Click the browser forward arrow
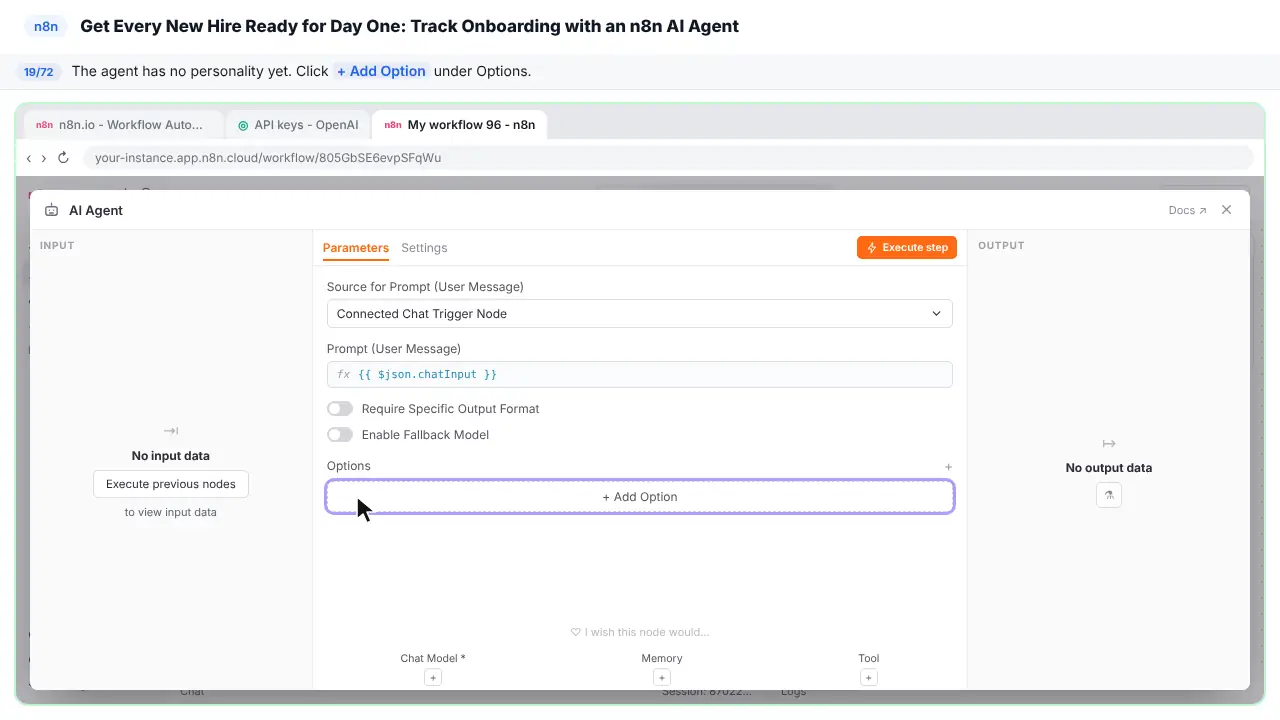The width and height of the screenshot is (1280, 720). 43,158
